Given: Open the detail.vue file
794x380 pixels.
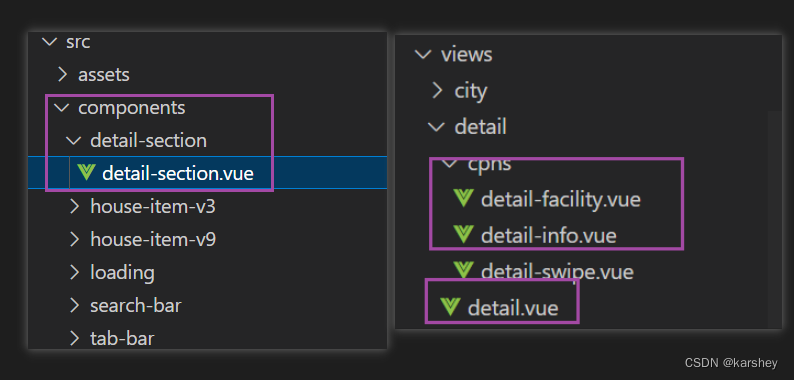Looking at the screenshot, I should [513, 308].
